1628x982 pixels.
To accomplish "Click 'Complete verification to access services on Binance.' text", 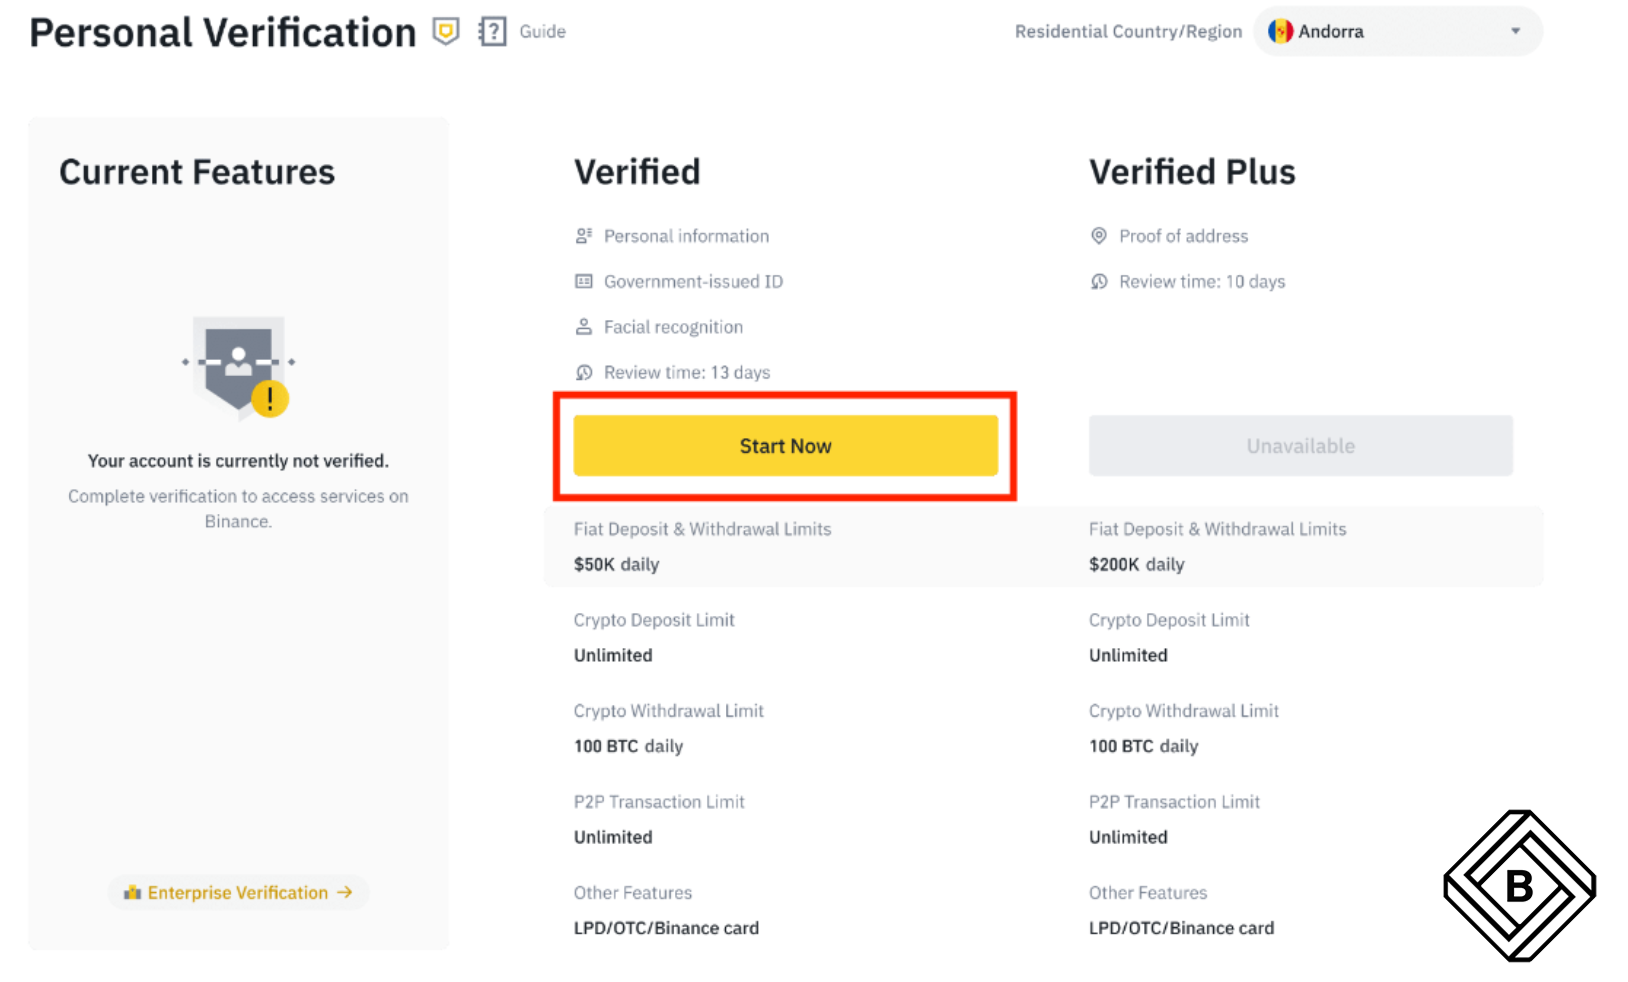I will (x=238, y=509).
